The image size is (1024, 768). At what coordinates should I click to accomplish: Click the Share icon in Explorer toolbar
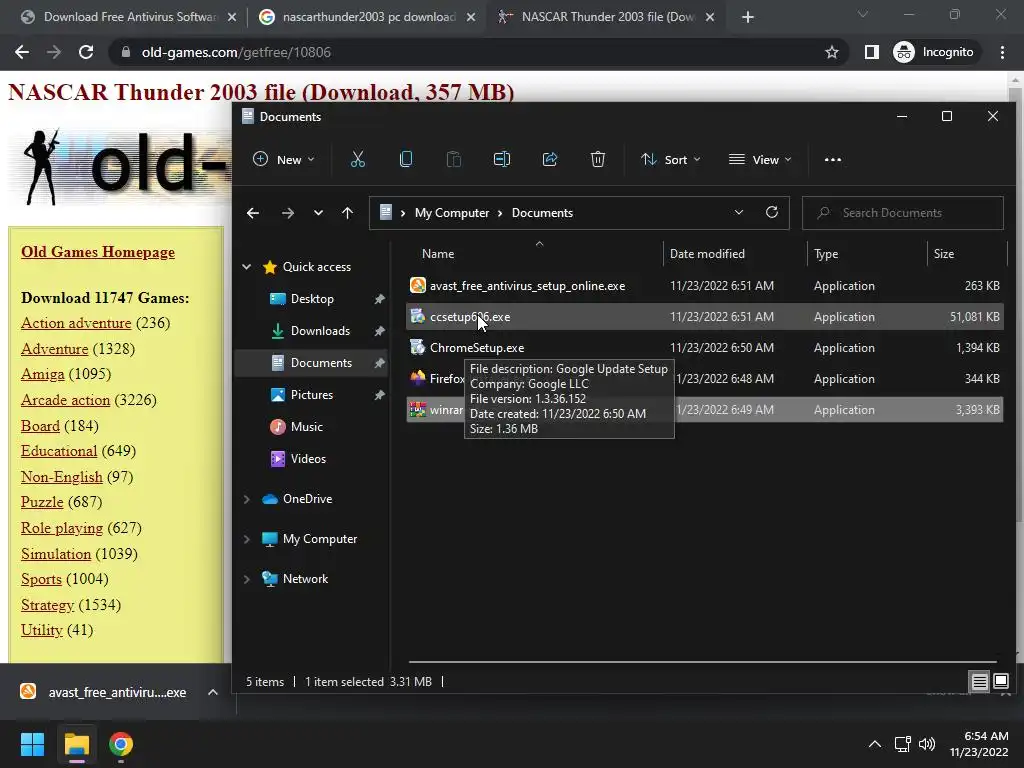[550, 159]
